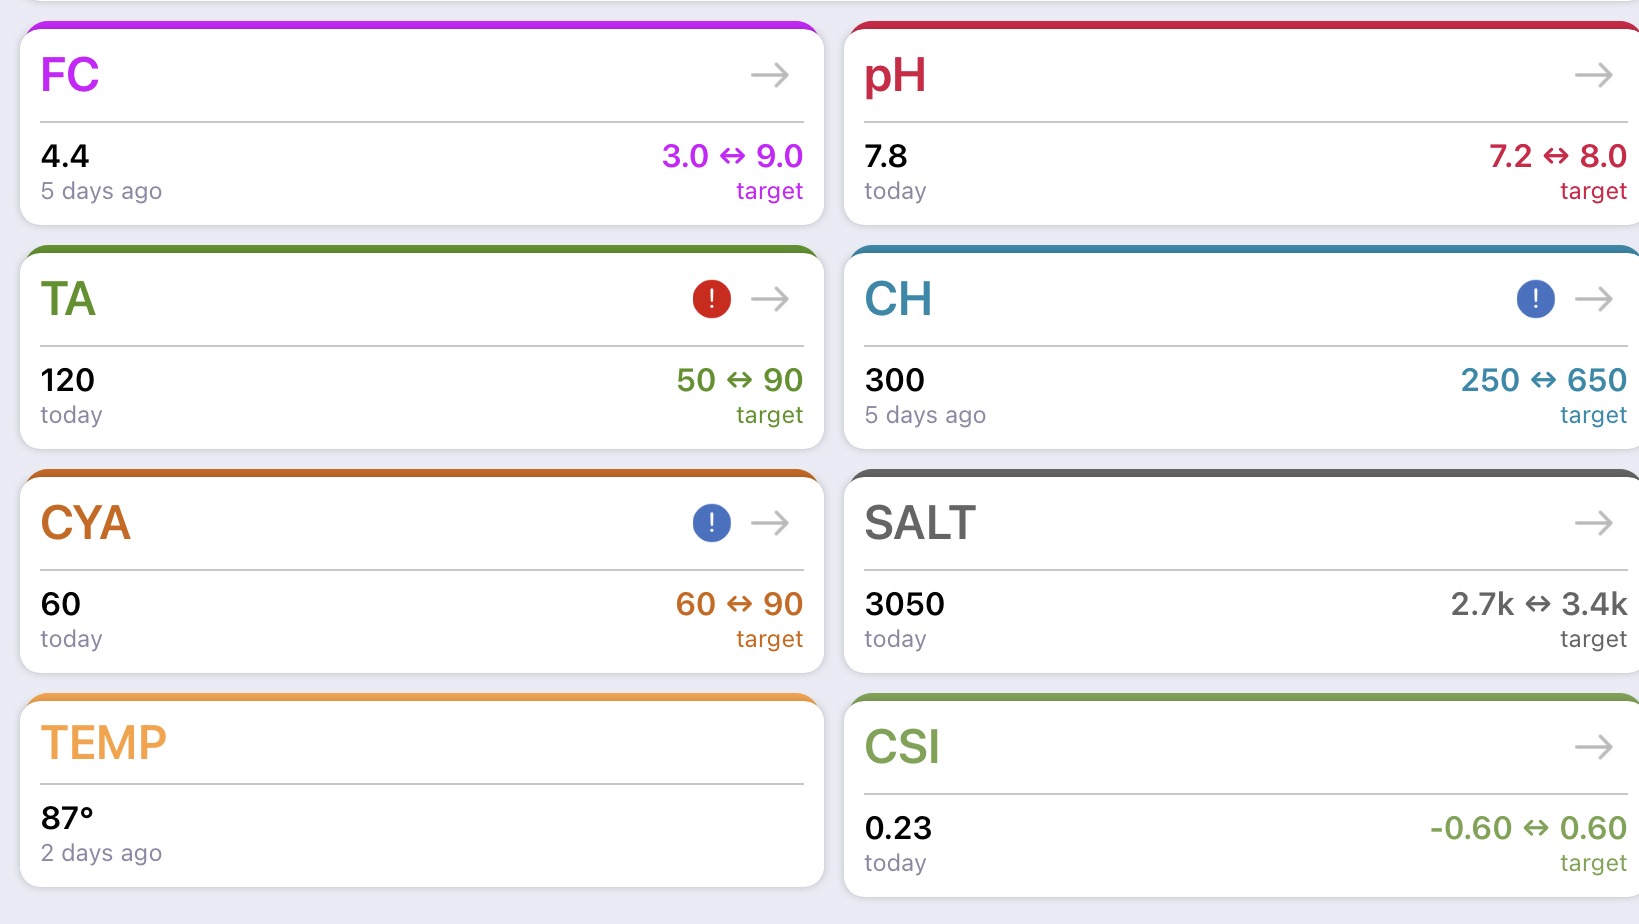Open CH details arrow
The image size is (1639, 924).
pos(1594,299)
